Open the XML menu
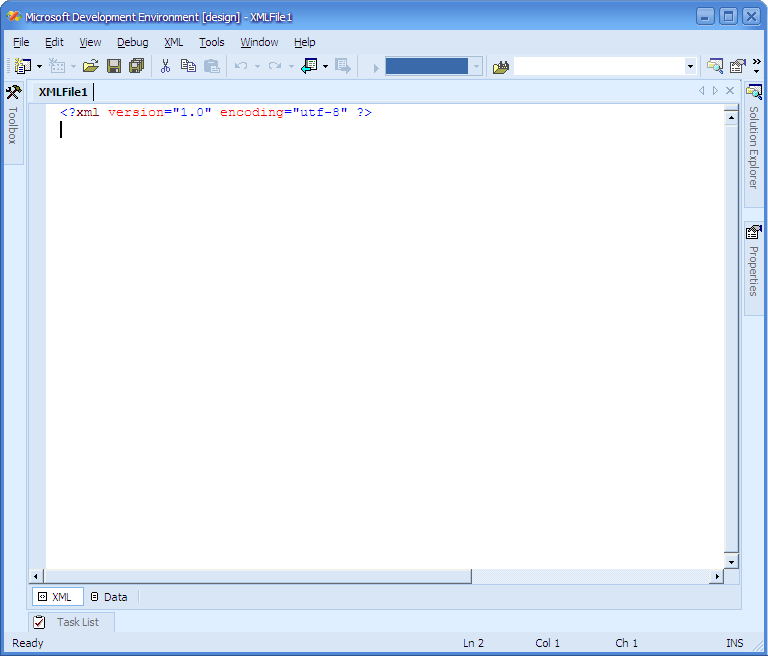Screen dimensions: 768x656 pos(174,42)
